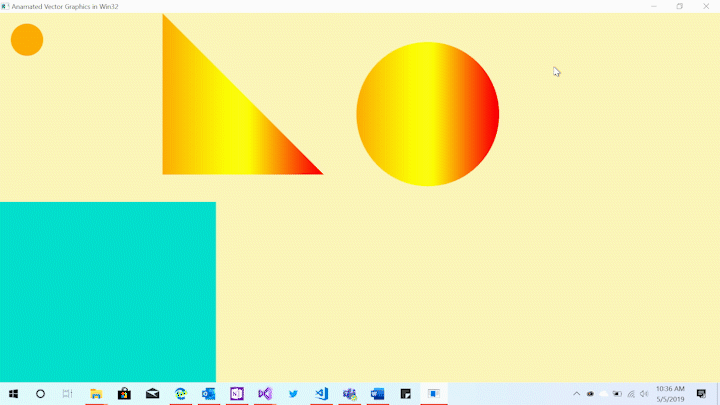Open the volume speaker tray icon
This screenshot has height=405, width=720.
644,394
